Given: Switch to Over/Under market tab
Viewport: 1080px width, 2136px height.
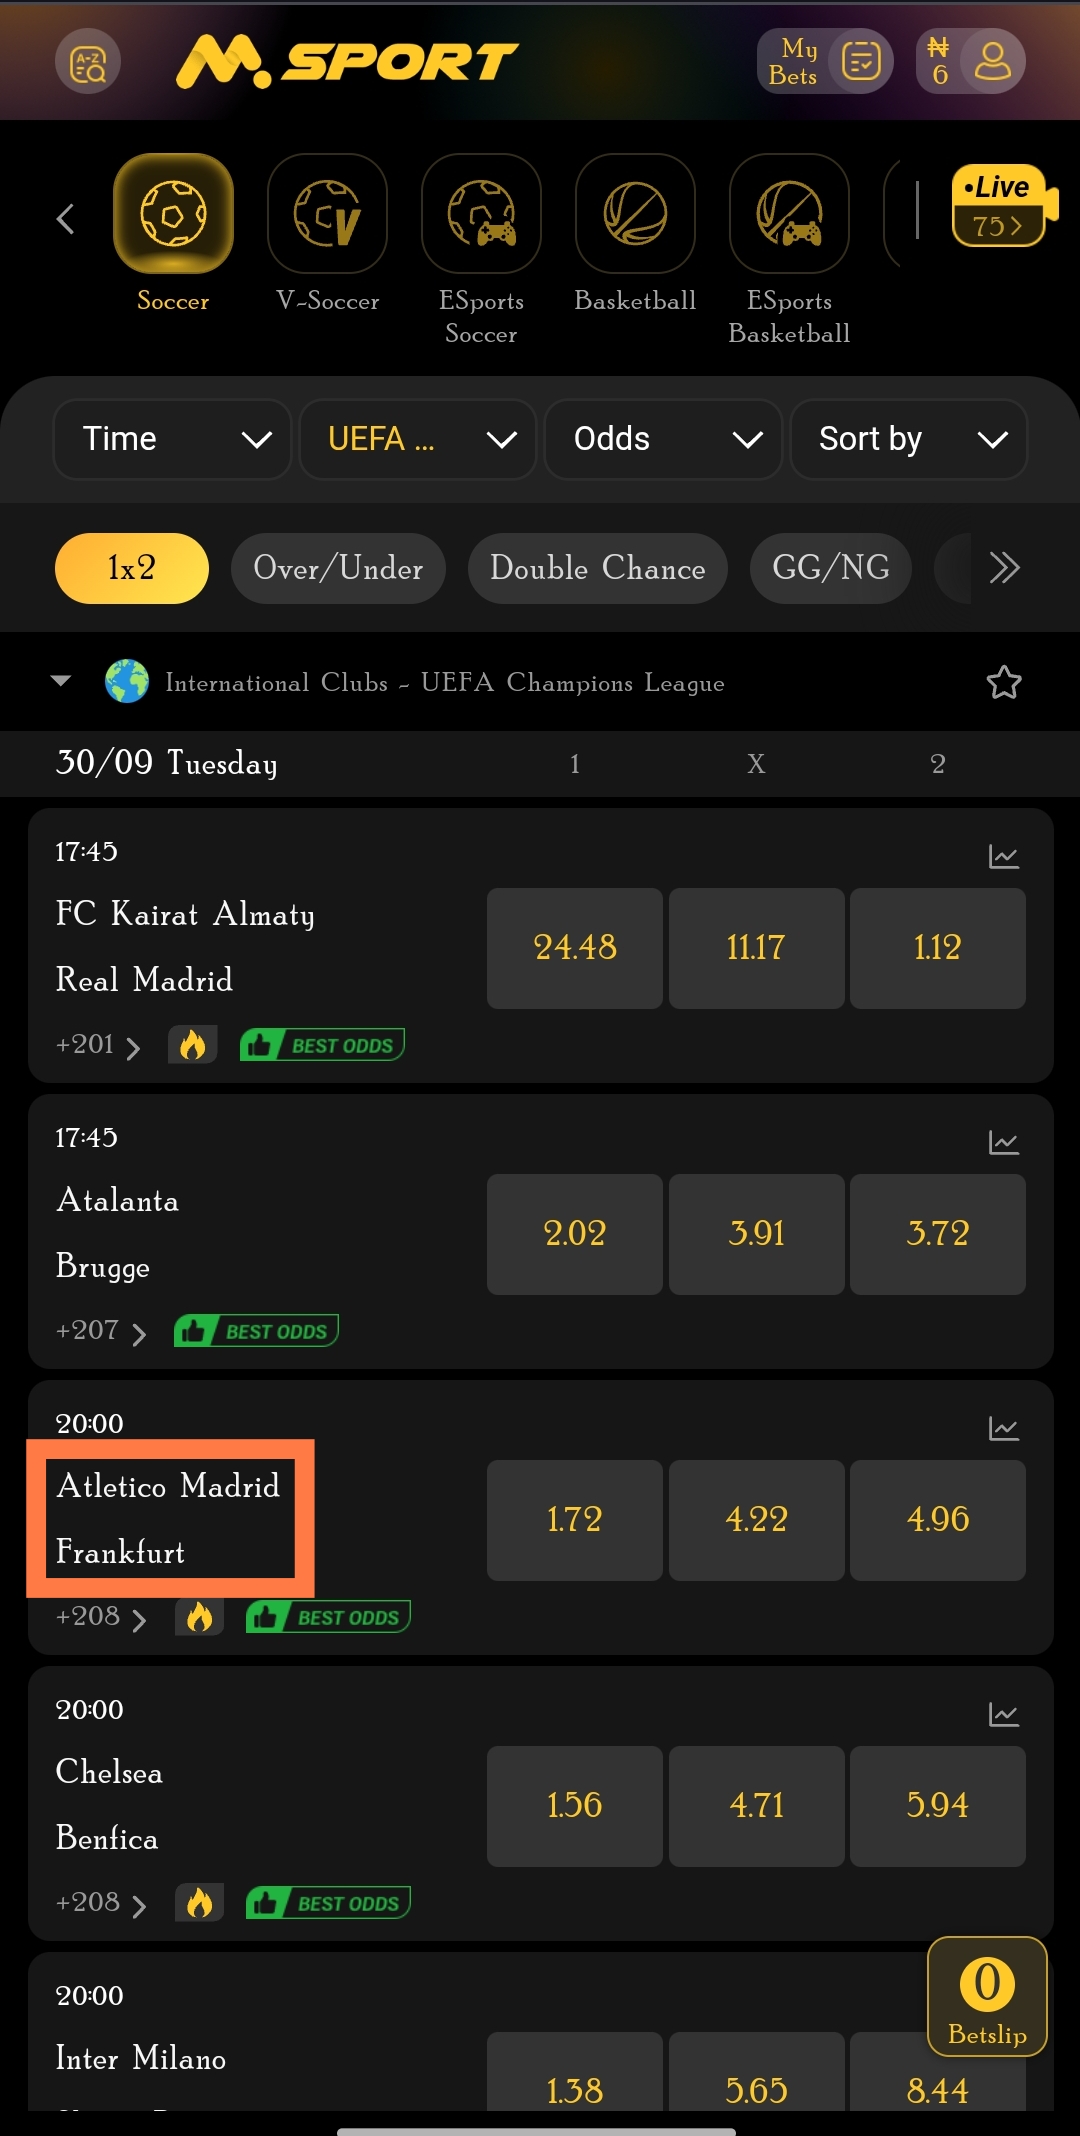Looking at the screenshot, I should point(338,568).
